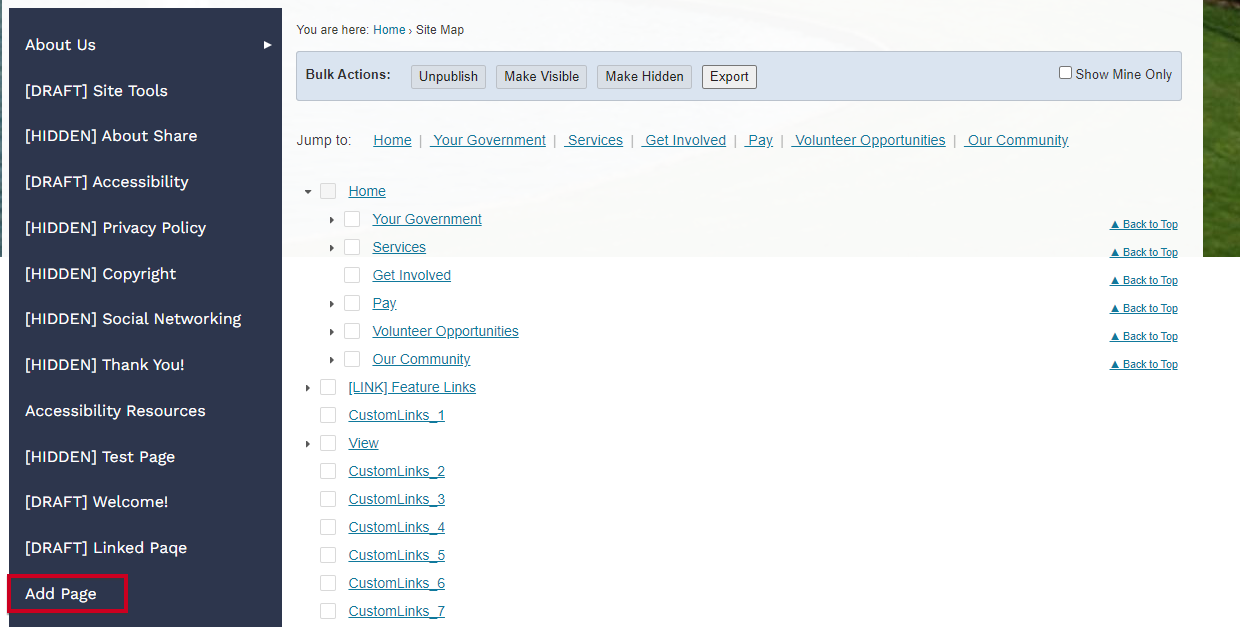Open the [LINK] Feature Links item
The width and height of the screenshot is (1240, 627).
412,387
